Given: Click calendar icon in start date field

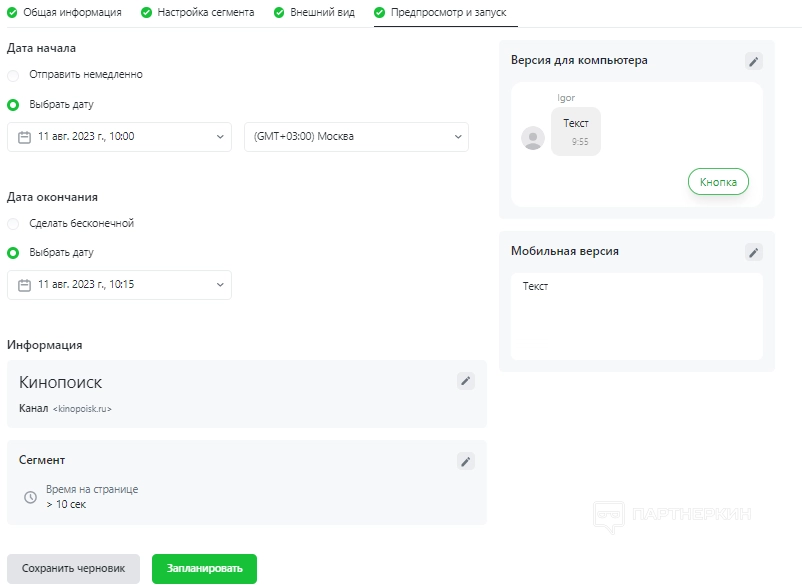Looking at the screenshot, I should (25, 137).
